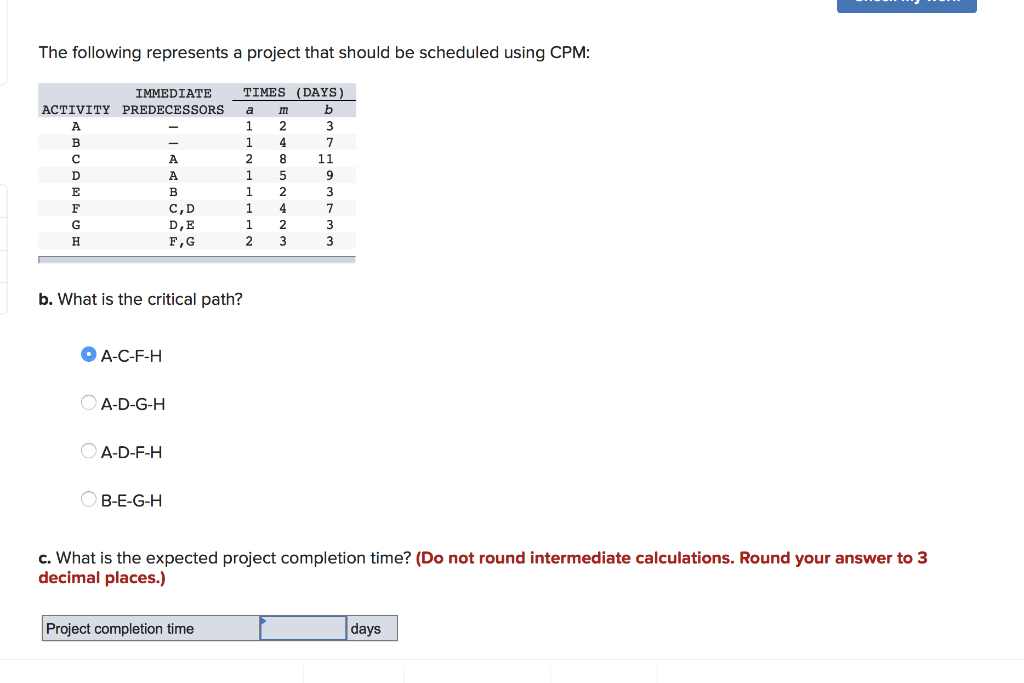Click the IMMEDIATE PREDECESSORS column header
This screenshot has width=1024, height=683.
click(x=173, y=101)
